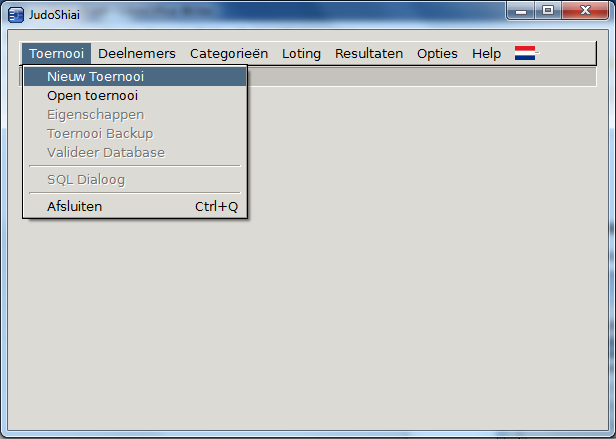Click the Eigenschappen menu entry
The width and height of the screenshot is (616, 439).
95,115
